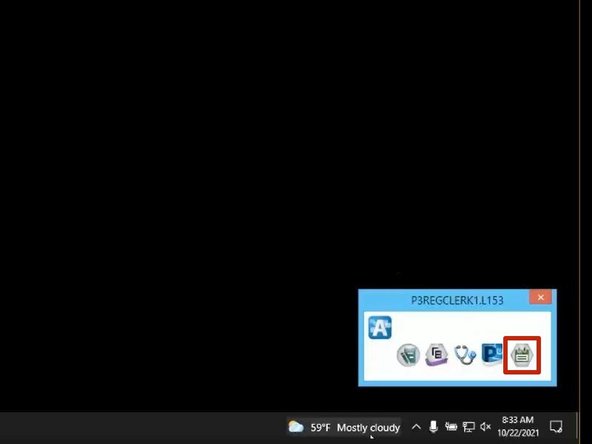592x444 pixels.
Task: Close the P3REGCLERK1.L153 popup window
Action: point(541,298)
